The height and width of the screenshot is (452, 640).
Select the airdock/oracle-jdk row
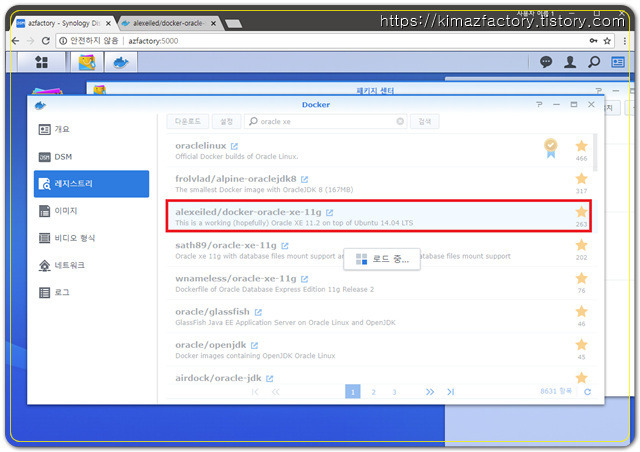click(x=380, y=376)
